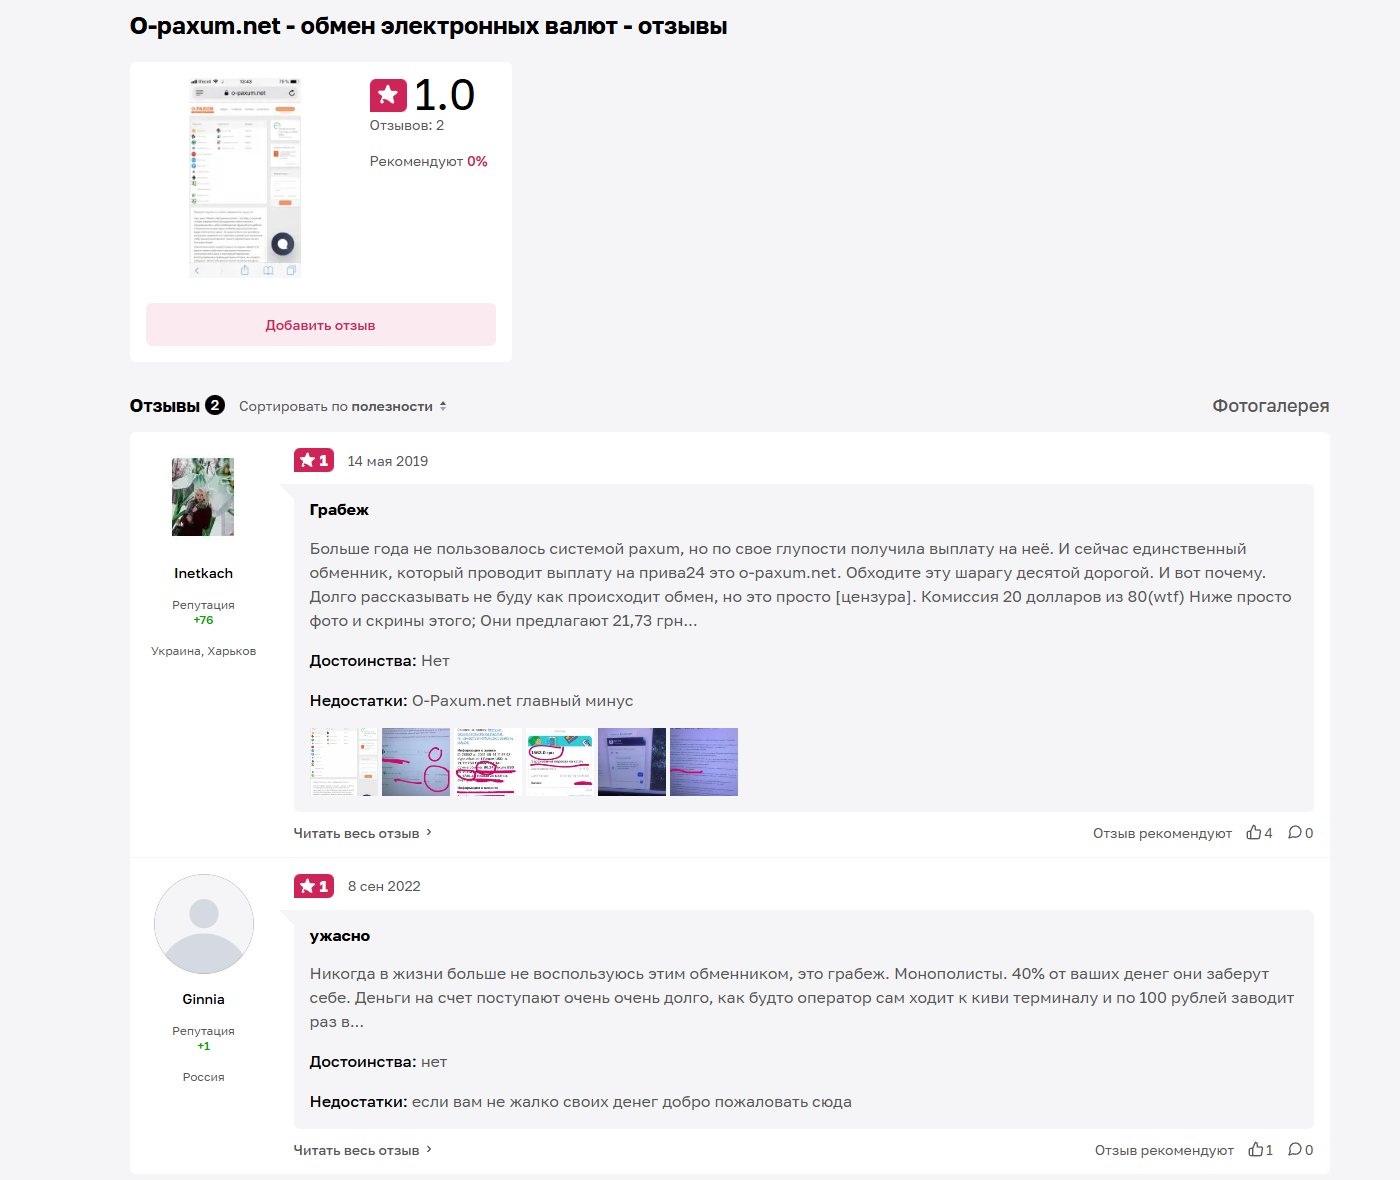This screenshot has height=1180, width=1400.
Task: Open the first review photo thumbnail
Action: 344,762
